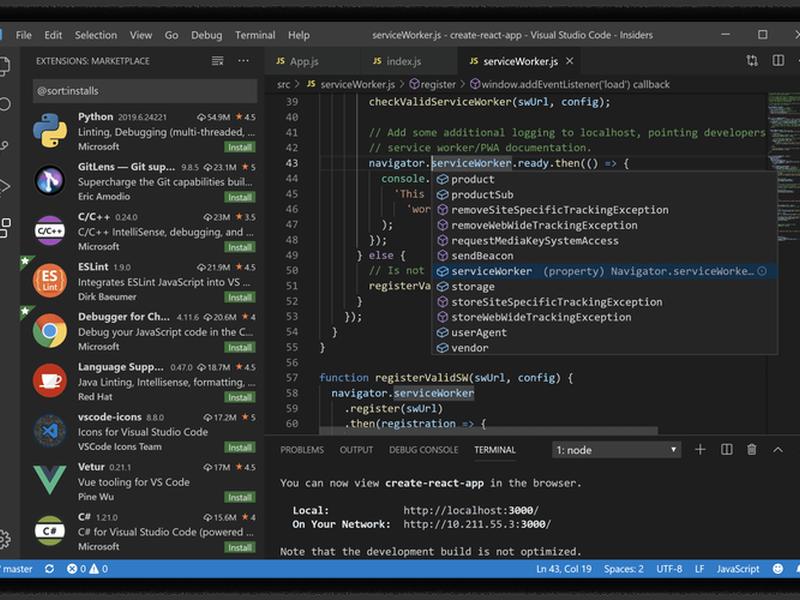800x600 pixels.
Task: Create a new terminal with plus icon
Action: (x=700, y=449)
